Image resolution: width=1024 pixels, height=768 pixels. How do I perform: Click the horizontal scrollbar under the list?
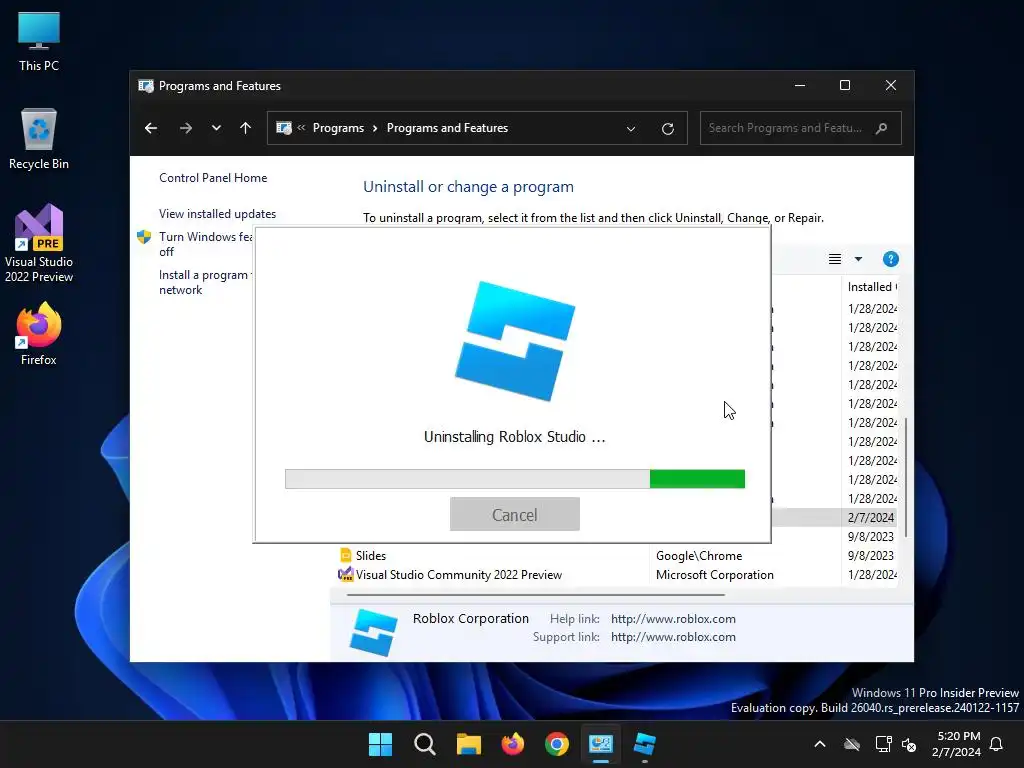click(x=536, y=595)
